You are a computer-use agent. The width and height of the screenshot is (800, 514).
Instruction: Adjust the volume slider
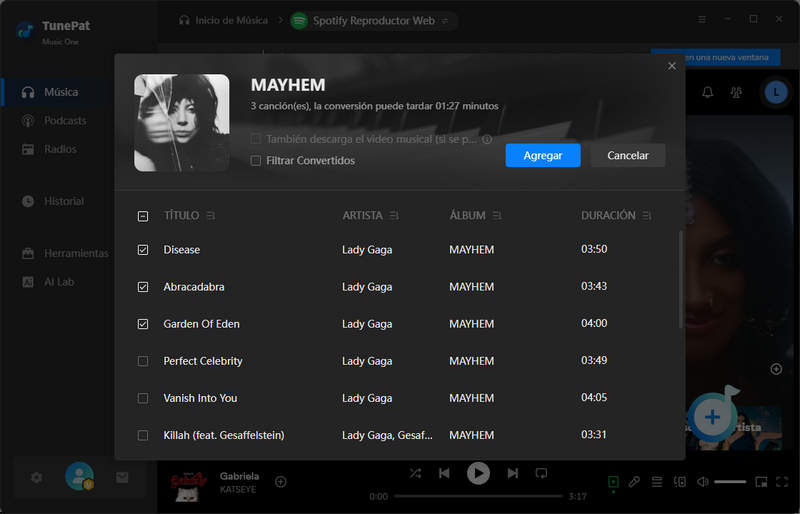tap(730, 481)
